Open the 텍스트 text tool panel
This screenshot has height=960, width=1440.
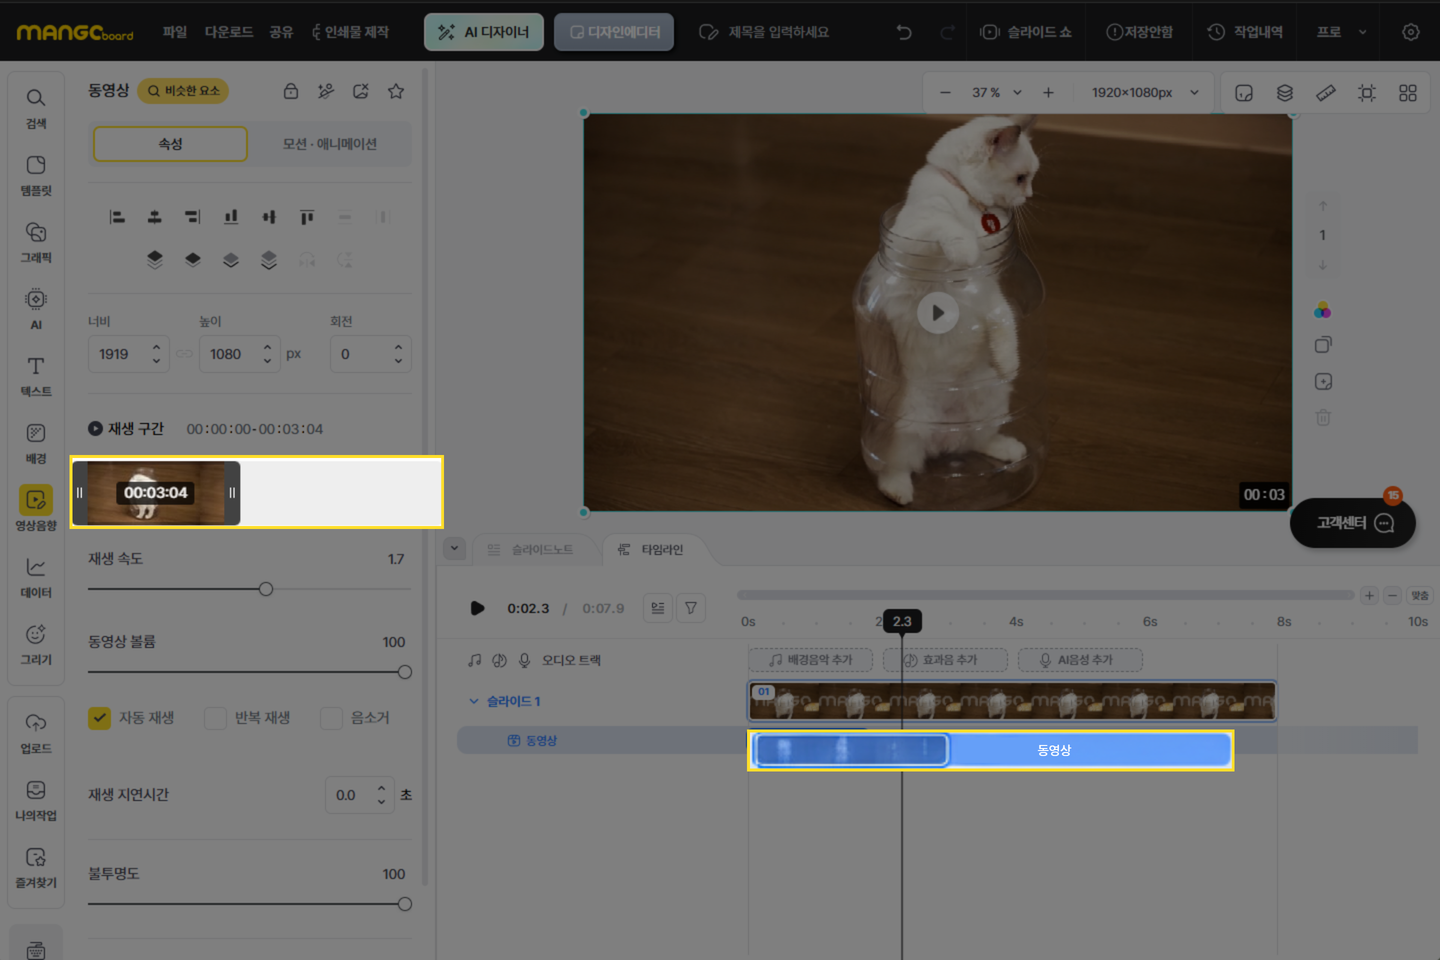tap(36, 376)
